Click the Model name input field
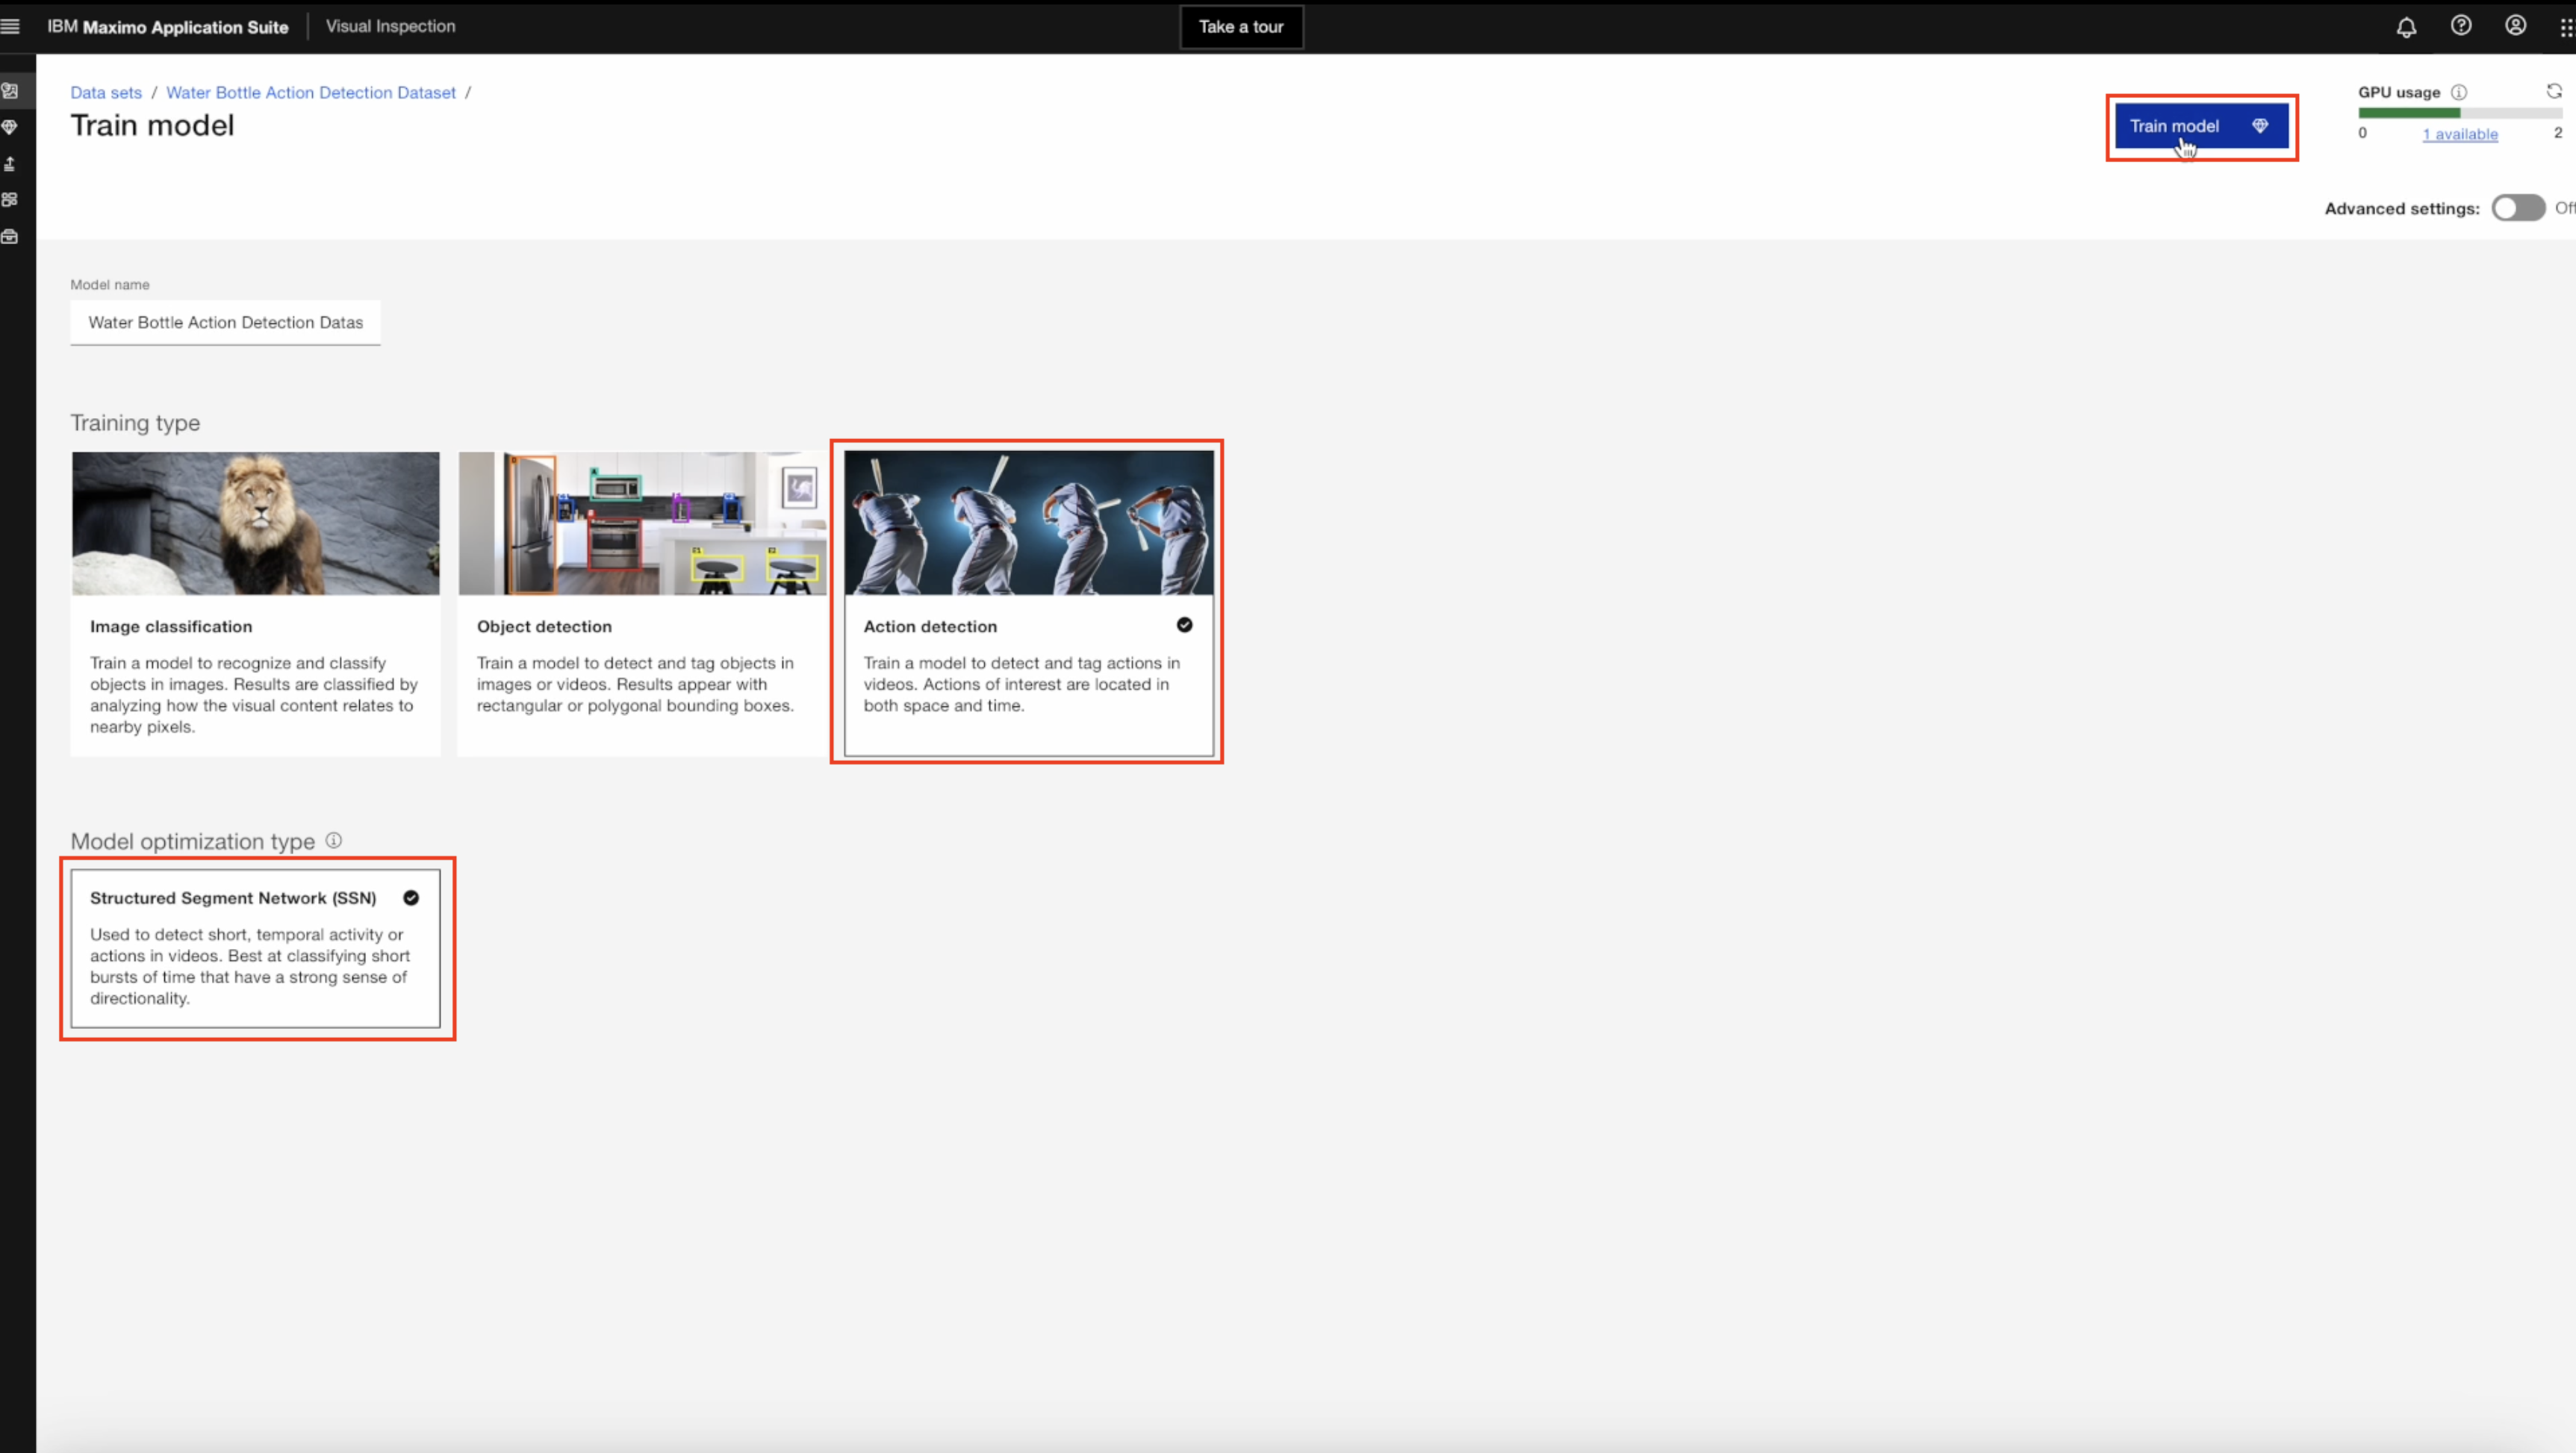The image size is (2576, 1453). point(225,322)
